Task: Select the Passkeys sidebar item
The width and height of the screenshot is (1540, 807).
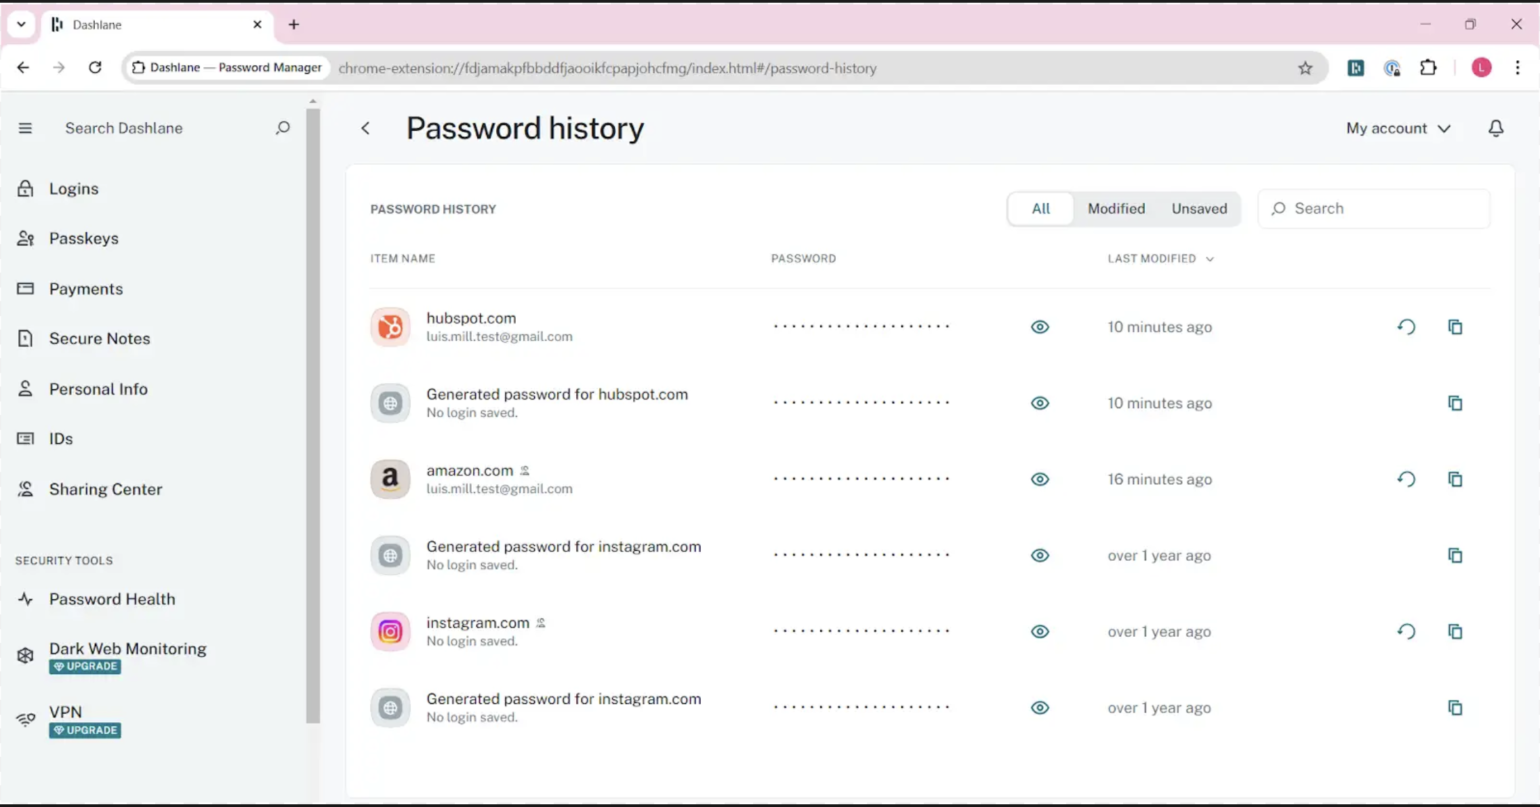Action: [82, 238]
